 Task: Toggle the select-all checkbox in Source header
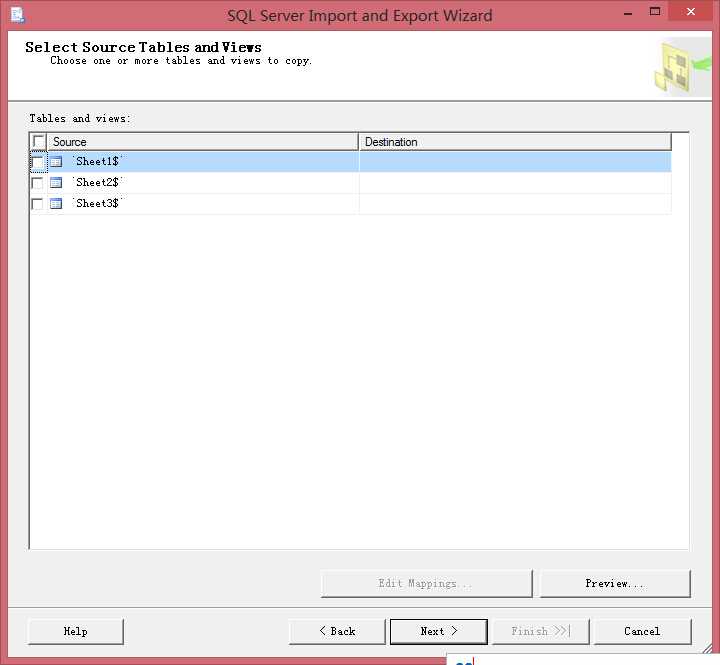[39, 141]
